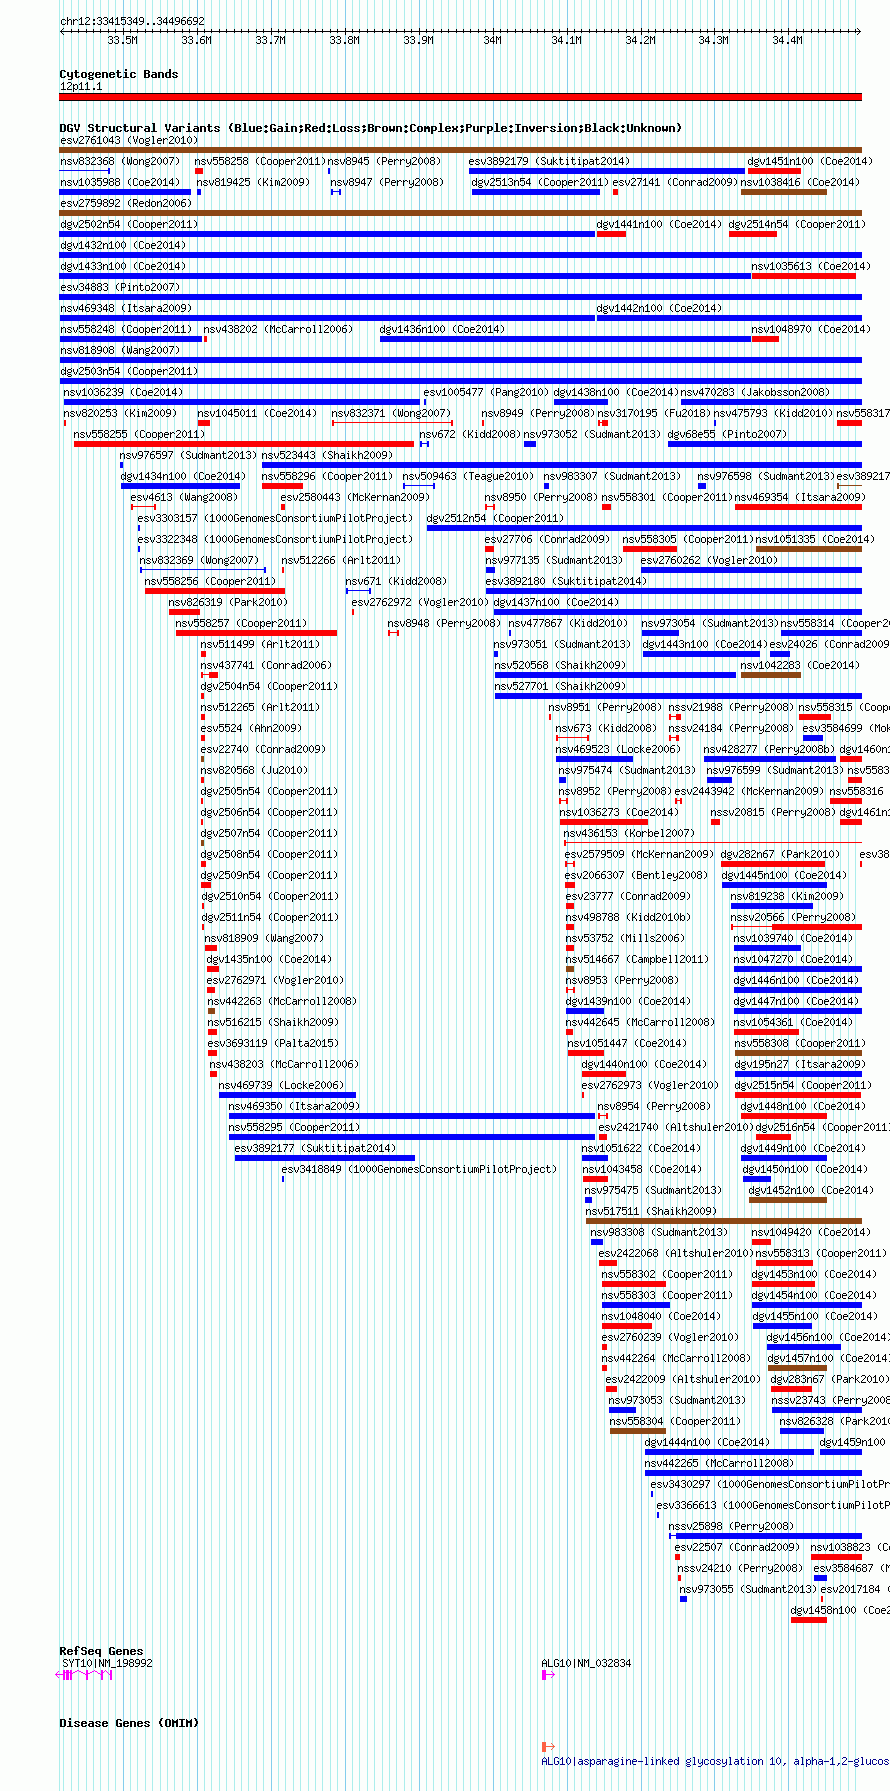This screenshot has height=1791, width=890.
Task: Open the ALG10 asparagine-linked glycosylation disease link
Action: click(x=715, y=1761)
